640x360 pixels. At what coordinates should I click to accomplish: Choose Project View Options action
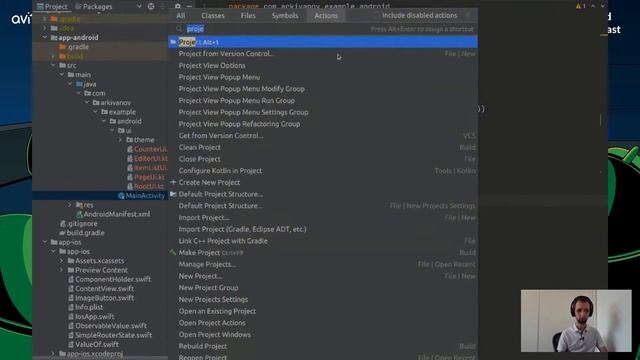click(x=323, y=65)
